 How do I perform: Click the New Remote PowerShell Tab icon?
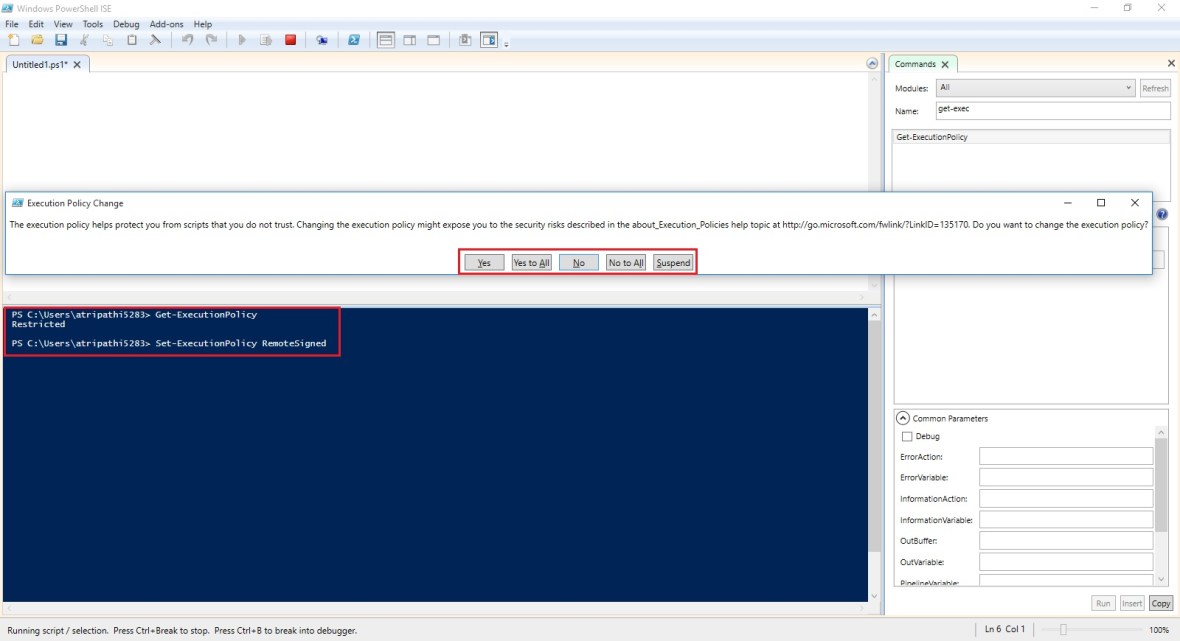pyautogui.click(x=322, y=40)
